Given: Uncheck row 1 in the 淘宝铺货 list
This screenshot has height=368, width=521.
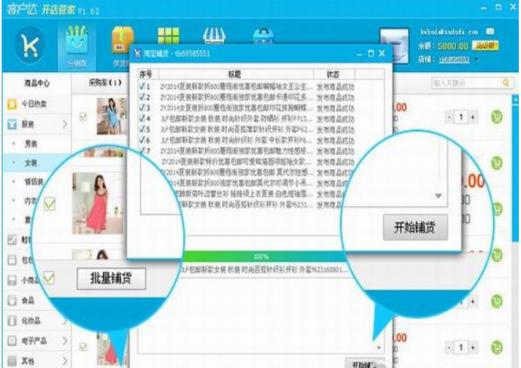Looking at the screenshot, I should pyautogui.click(x=142, y=86).
